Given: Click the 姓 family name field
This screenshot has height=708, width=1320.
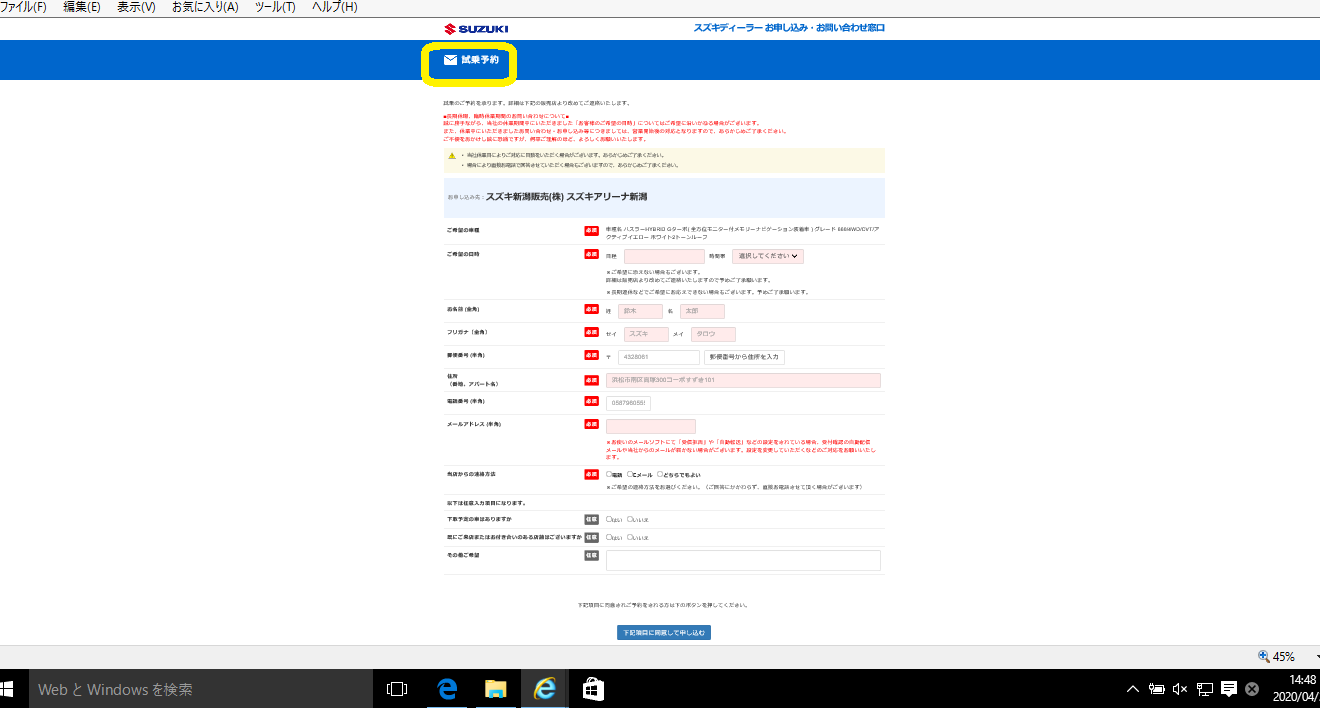Looking at the screenshot, I should click(x=640, y=312).
